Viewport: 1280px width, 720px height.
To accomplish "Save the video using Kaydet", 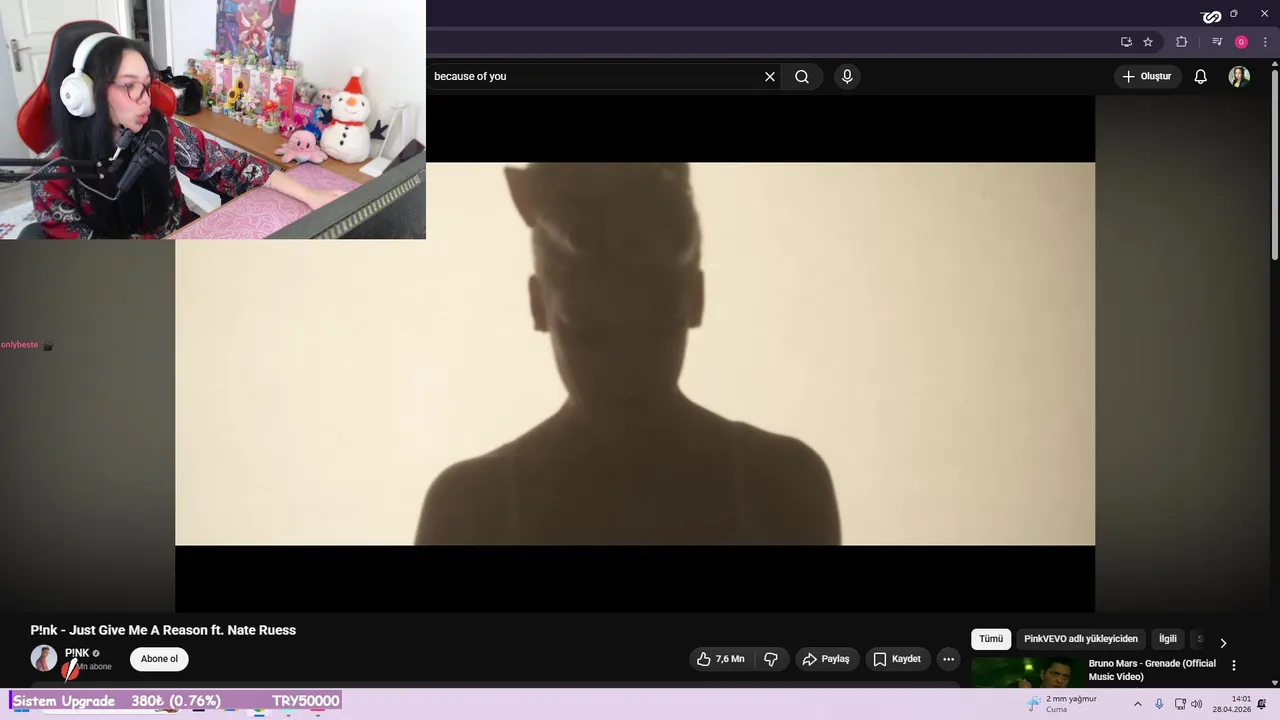I will (x=897, y=659).
